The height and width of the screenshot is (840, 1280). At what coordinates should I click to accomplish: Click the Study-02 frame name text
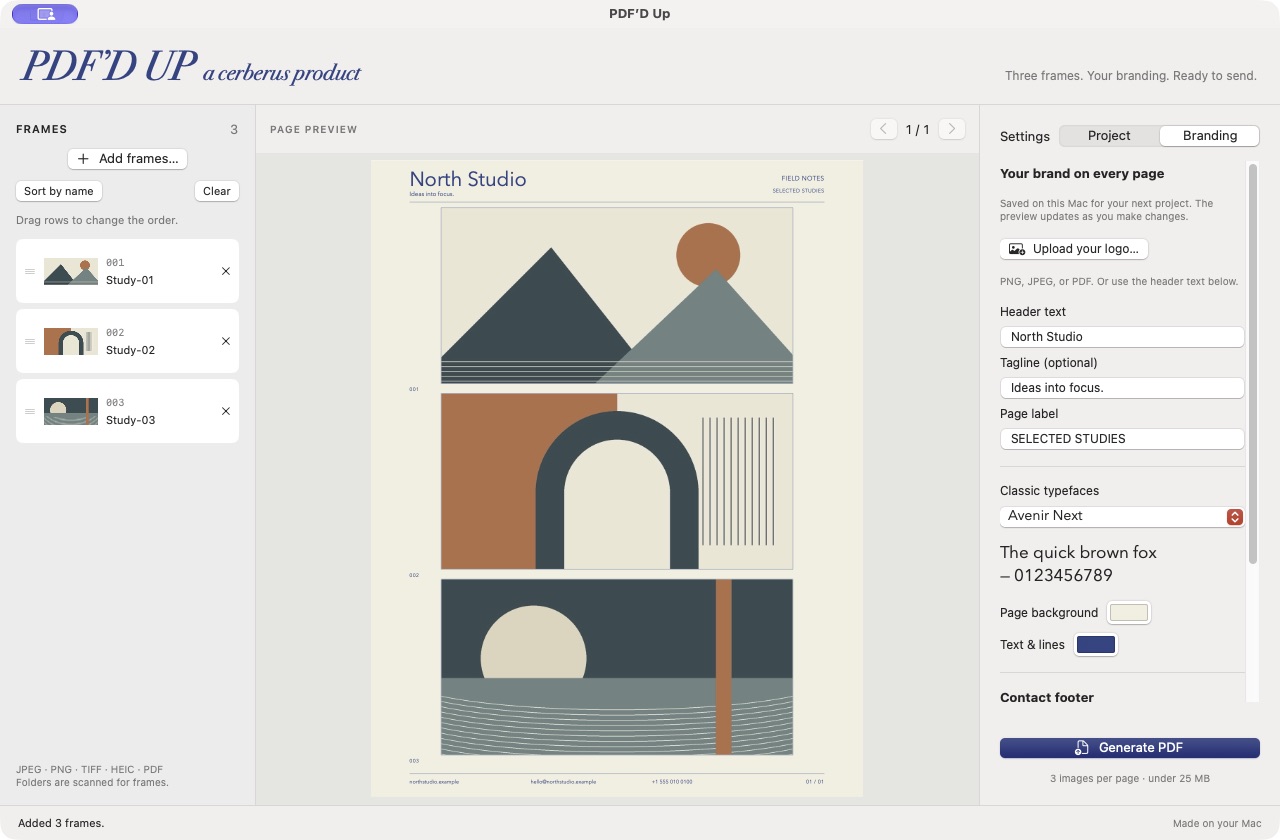[130, 350]
